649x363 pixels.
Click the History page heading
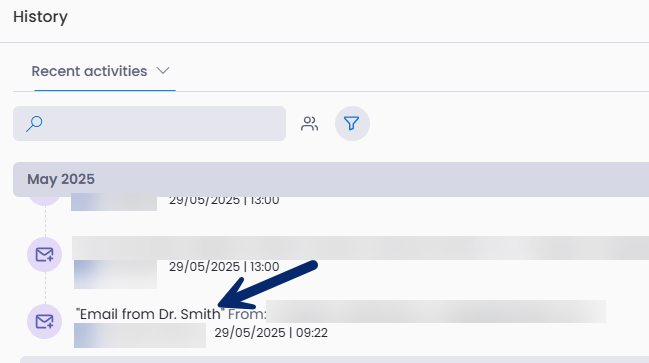[40, 17]
